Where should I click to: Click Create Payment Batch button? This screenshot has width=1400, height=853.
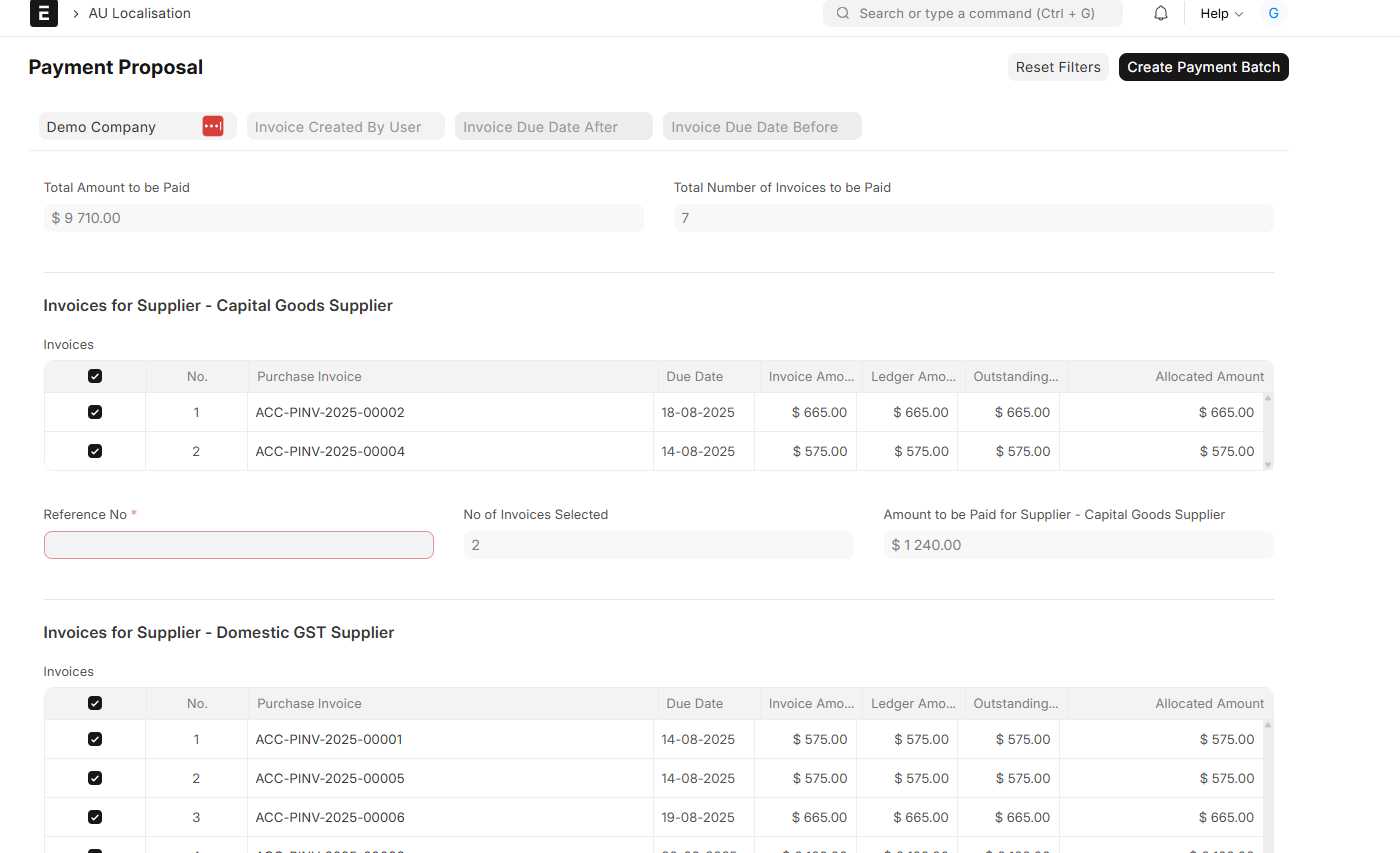click(1203, 67)
